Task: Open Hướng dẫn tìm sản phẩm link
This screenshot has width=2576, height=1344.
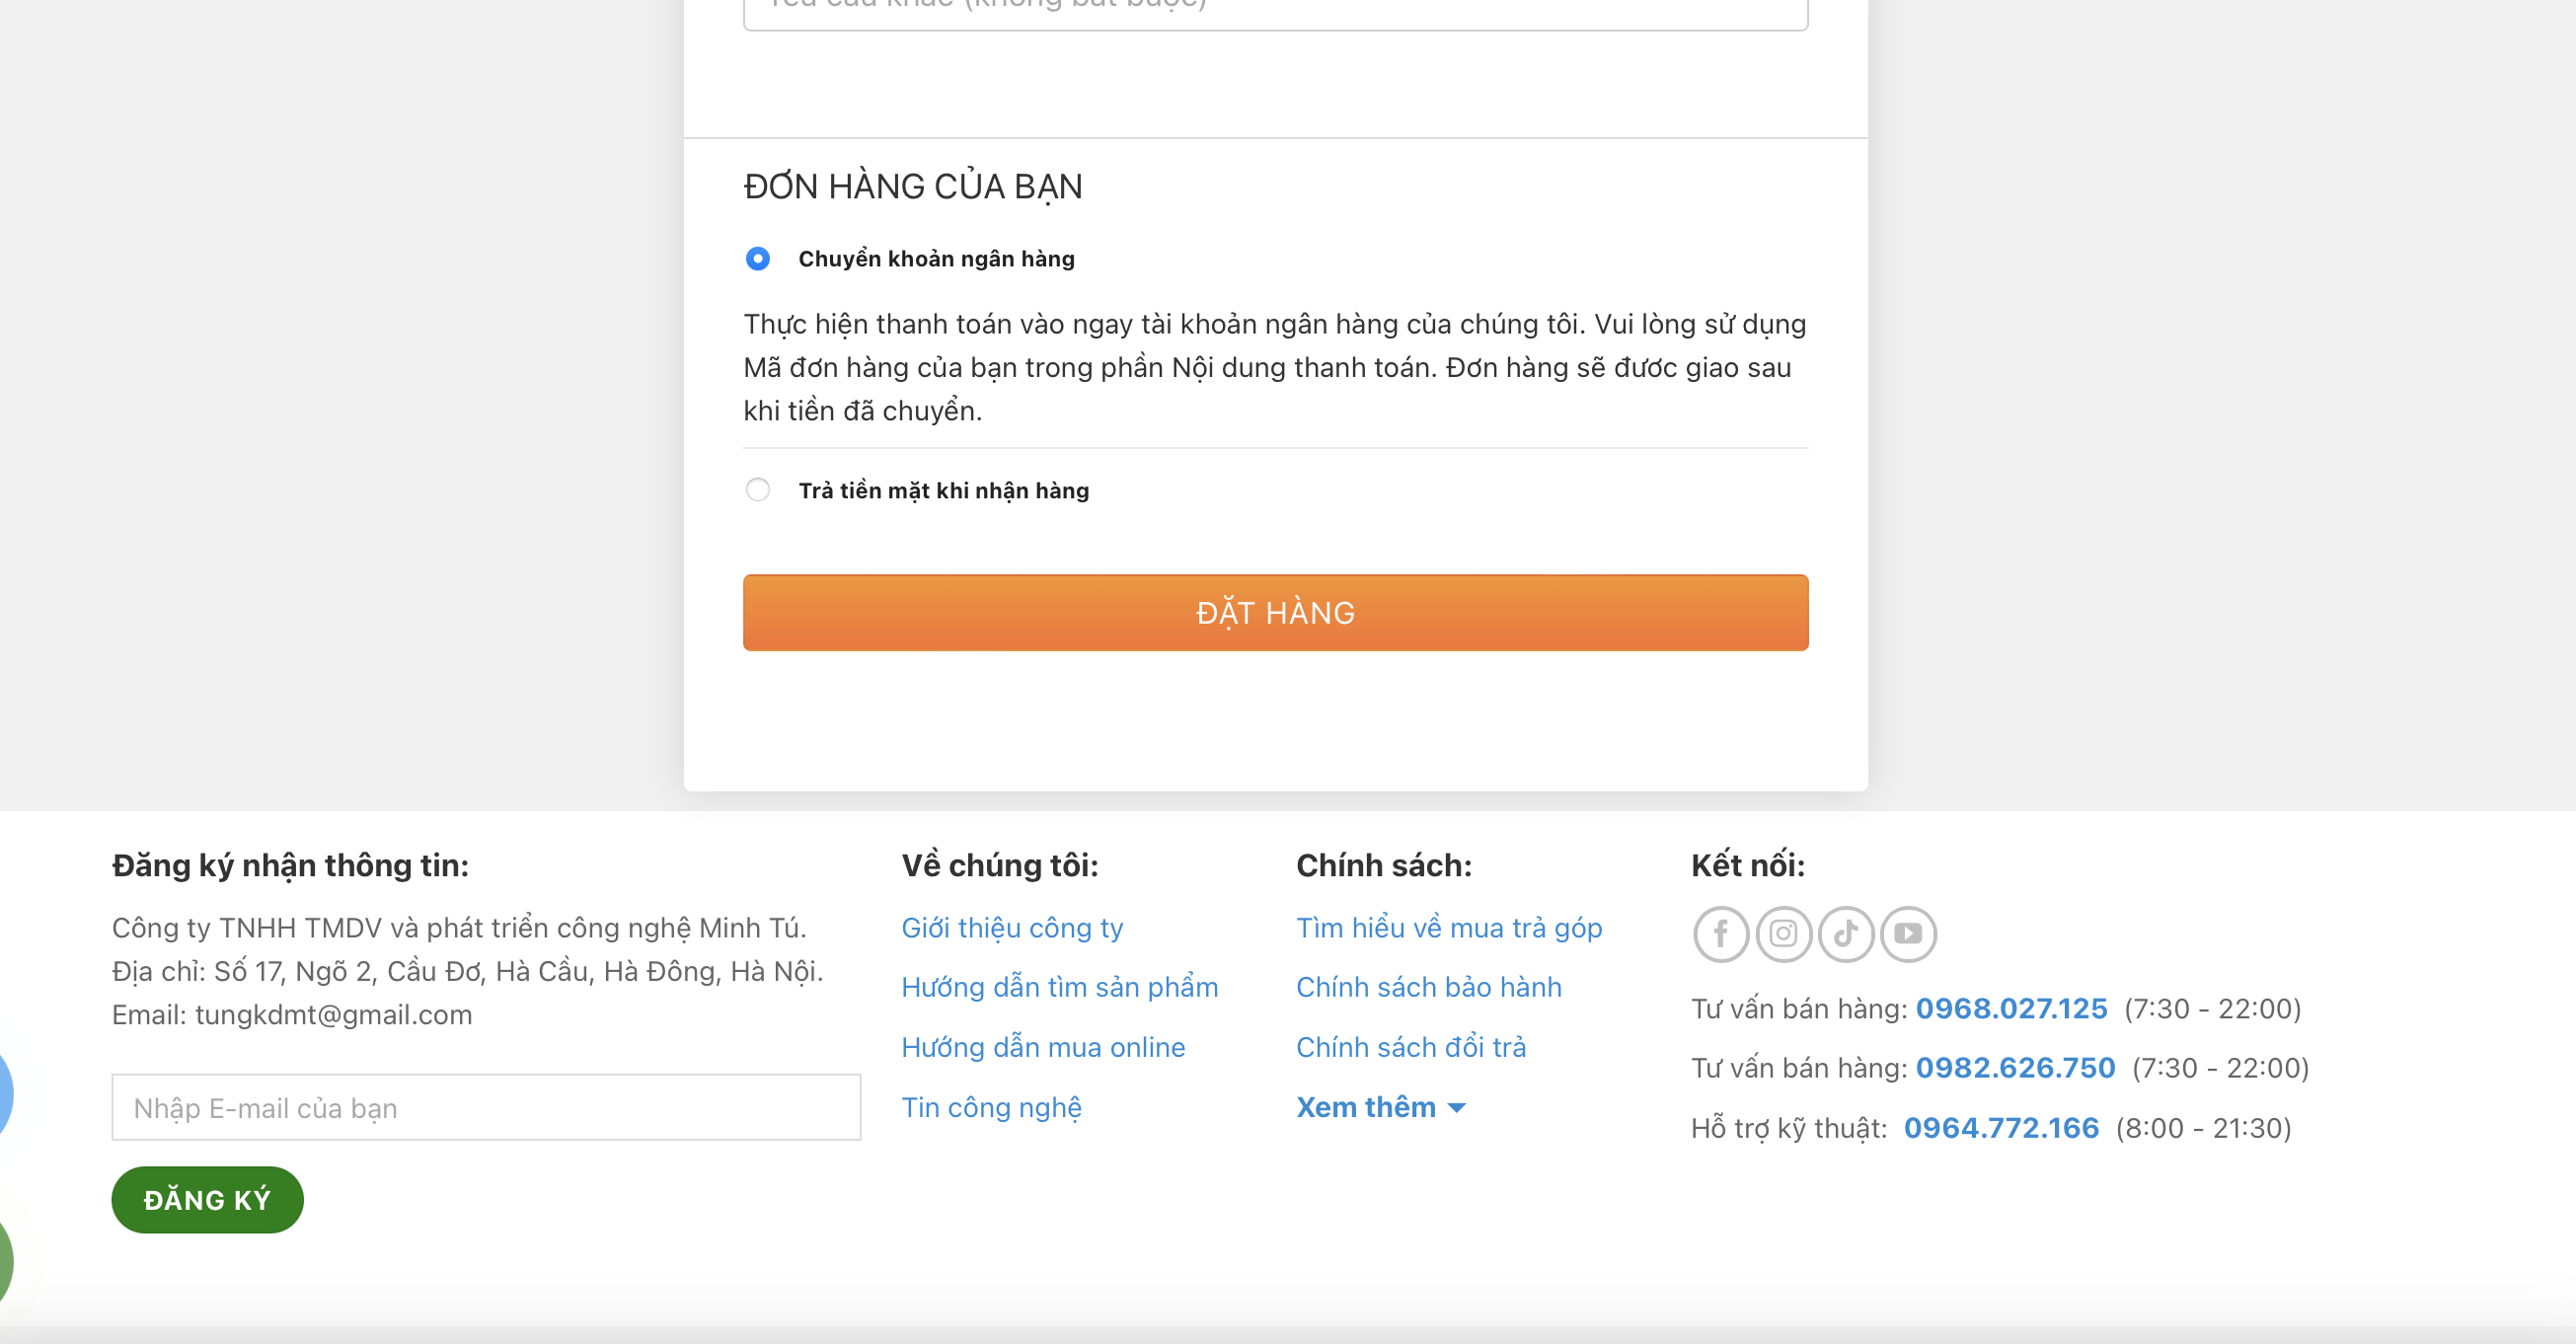Action: tap(1059, 987)
